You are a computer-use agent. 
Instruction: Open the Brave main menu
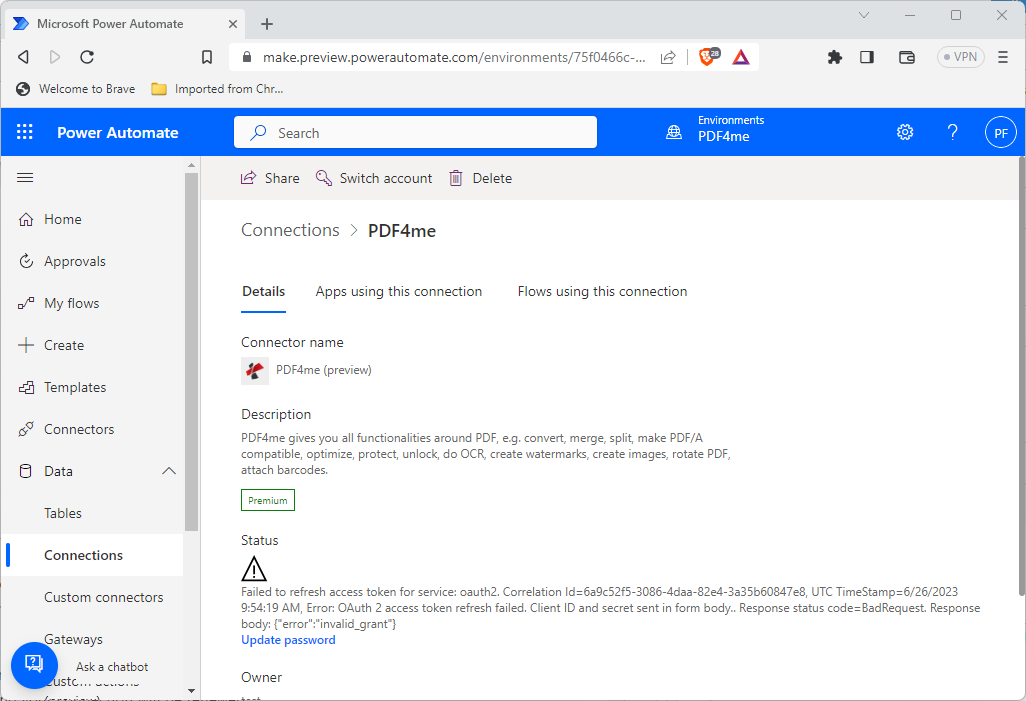1003,57
